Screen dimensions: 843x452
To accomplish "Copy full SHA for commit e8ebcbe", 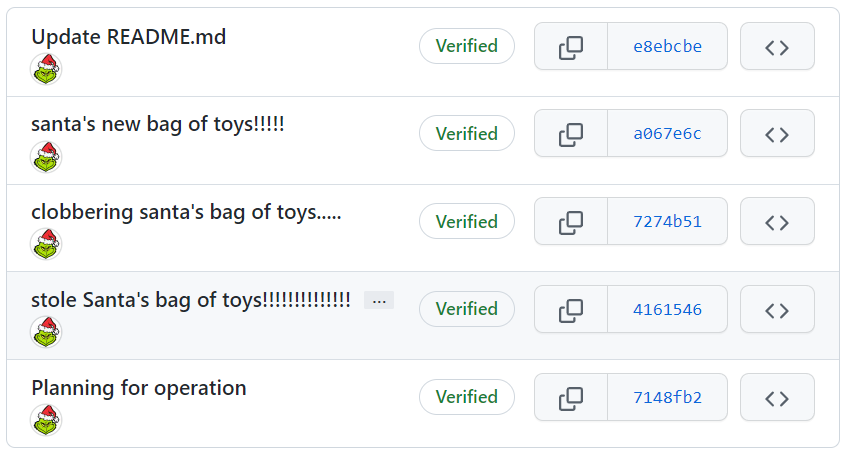I will tap(571, 46).
